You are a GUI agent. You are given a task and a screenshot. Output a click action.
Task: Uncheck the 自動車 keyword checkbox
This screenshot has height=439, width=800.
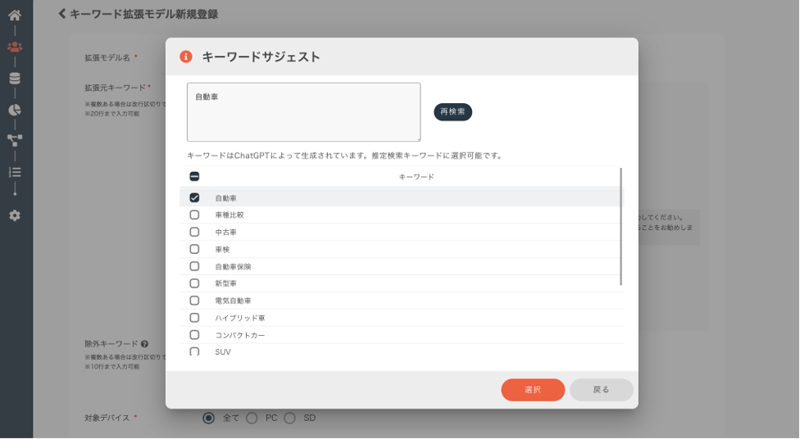[194, 198]
